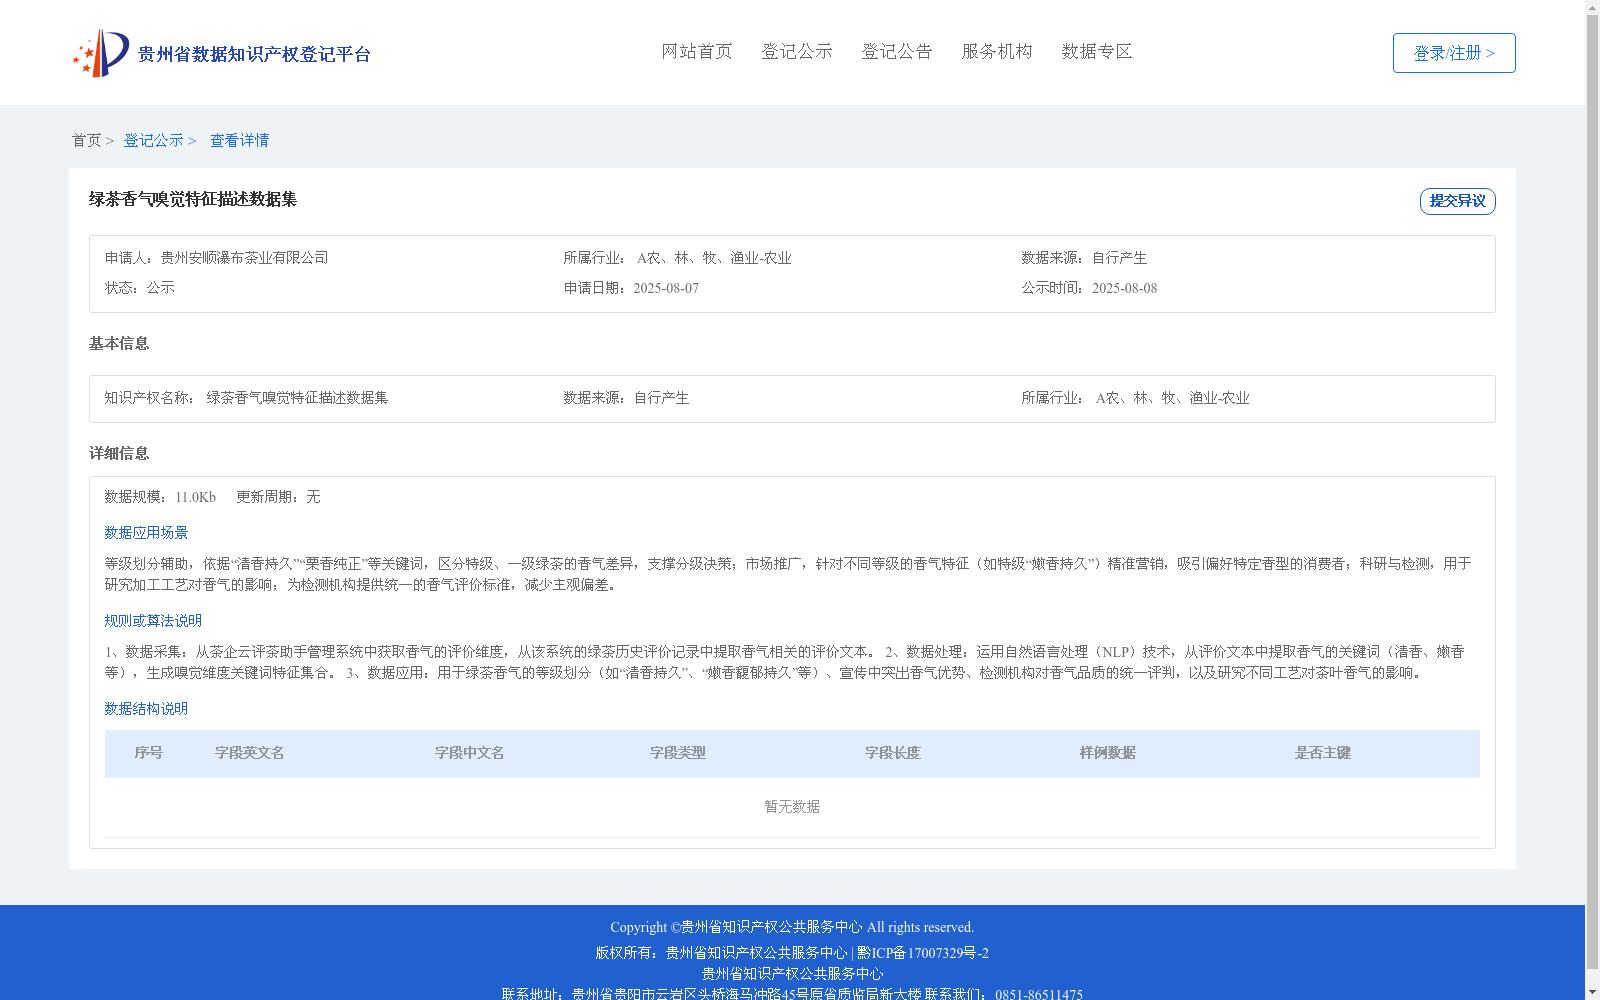The width and height of the screenshot is (1600, 1000).
Task: Open the 数据专区 navigation item
Action: 1096,51
